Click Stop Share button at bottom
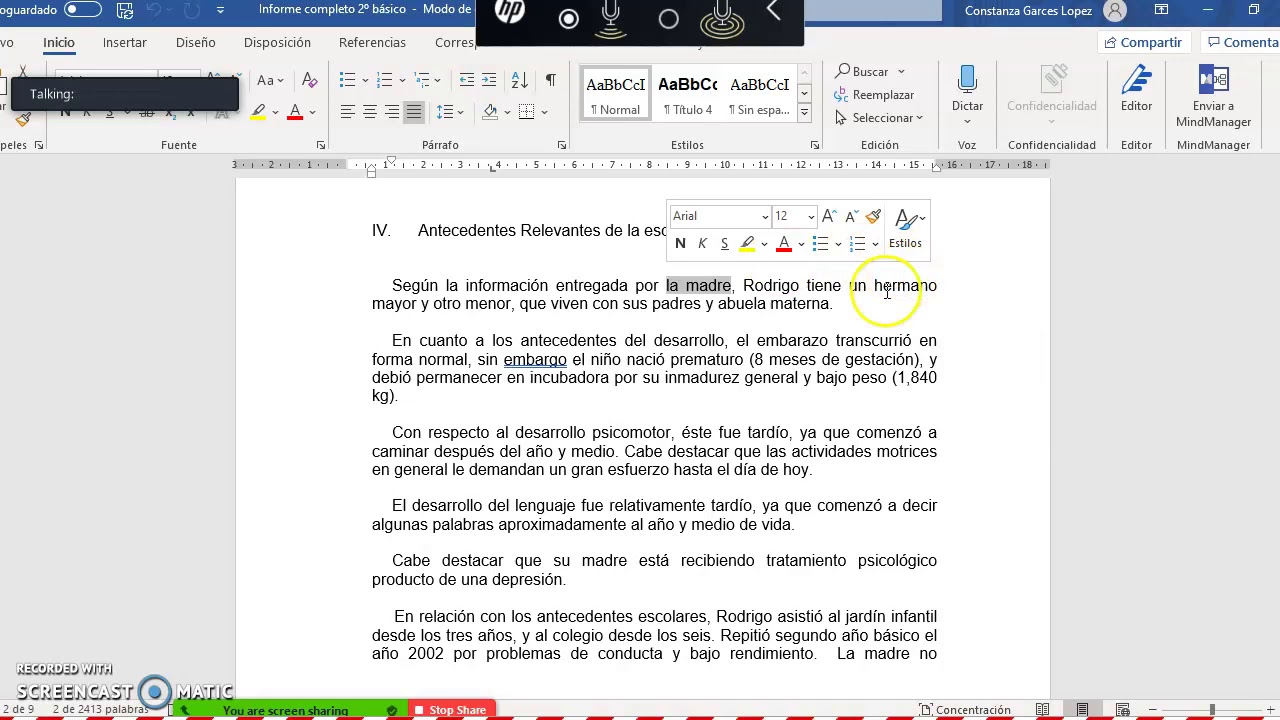 pos(450,710)
